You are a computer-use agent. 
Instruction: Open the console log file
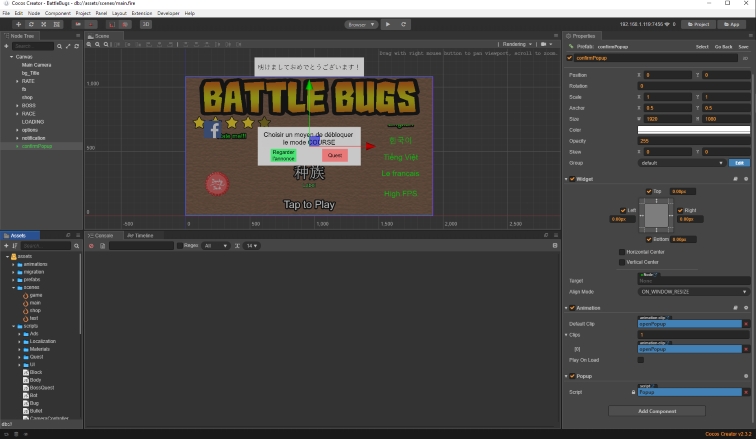point(102,246)
